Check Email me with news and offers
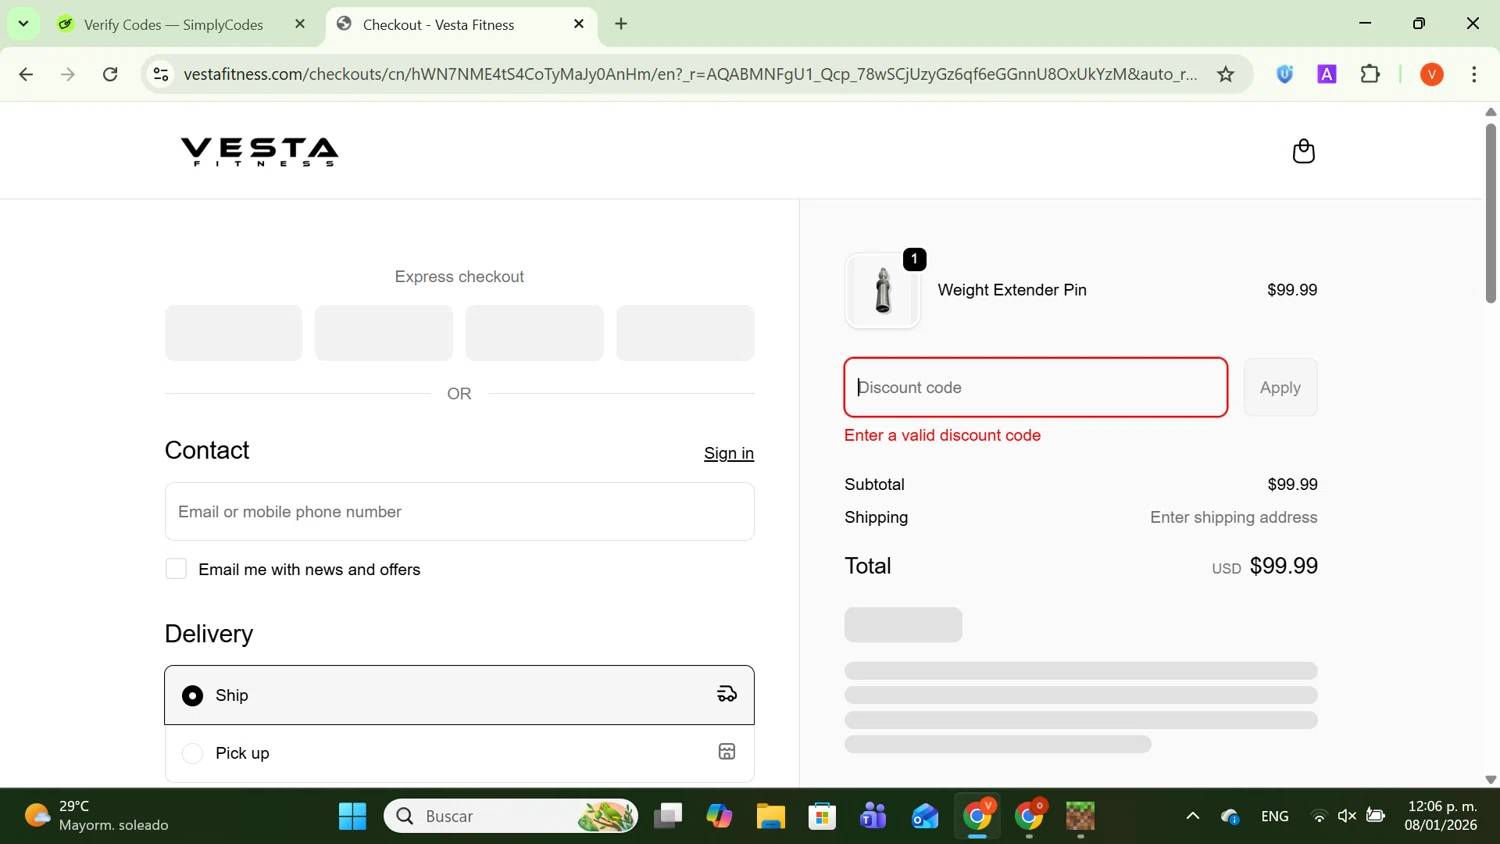The width and height of the screenshot is (1500, 844). tap(176, 569)
